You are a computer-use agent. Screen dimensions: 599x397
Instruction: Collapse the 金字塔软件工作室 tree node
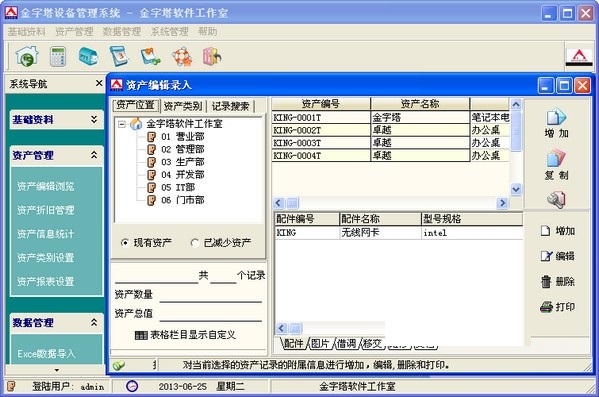121,124
